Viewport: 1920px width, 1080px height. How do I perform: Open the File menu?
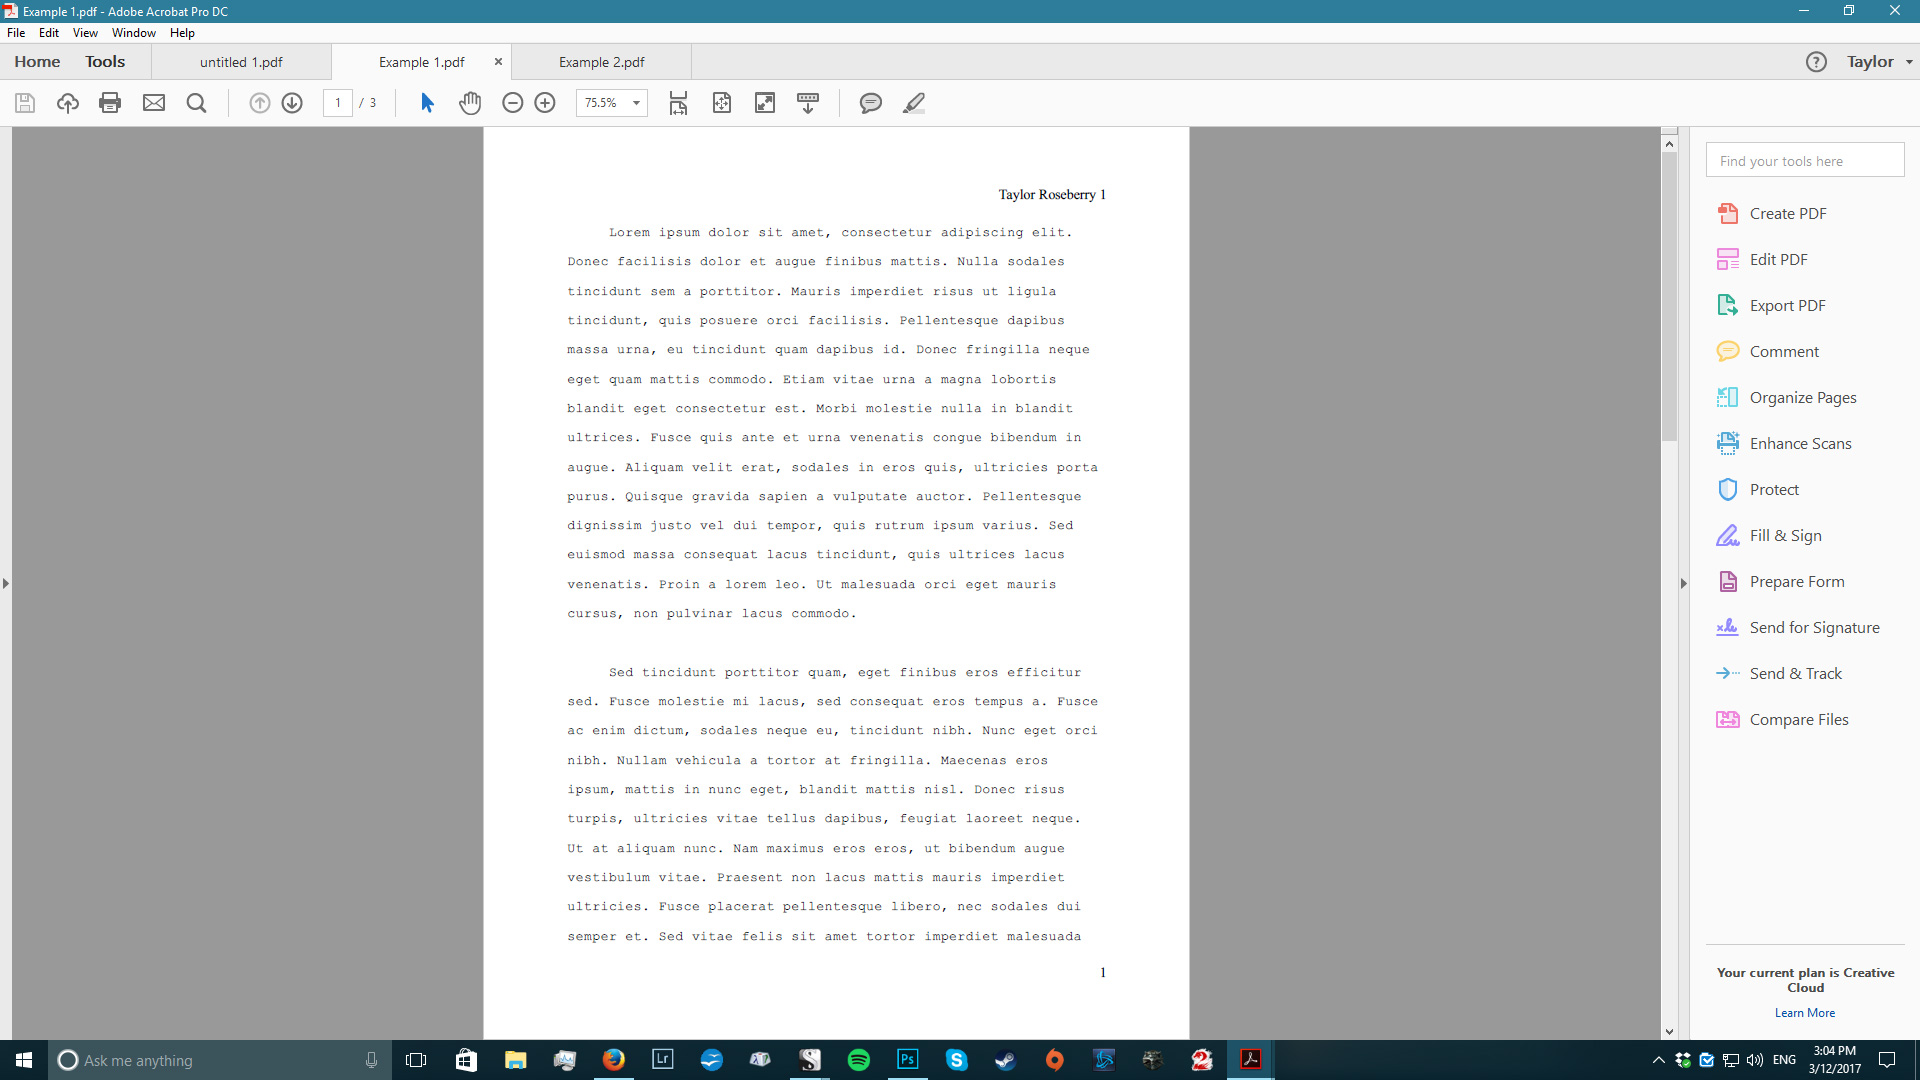point(16,33)
